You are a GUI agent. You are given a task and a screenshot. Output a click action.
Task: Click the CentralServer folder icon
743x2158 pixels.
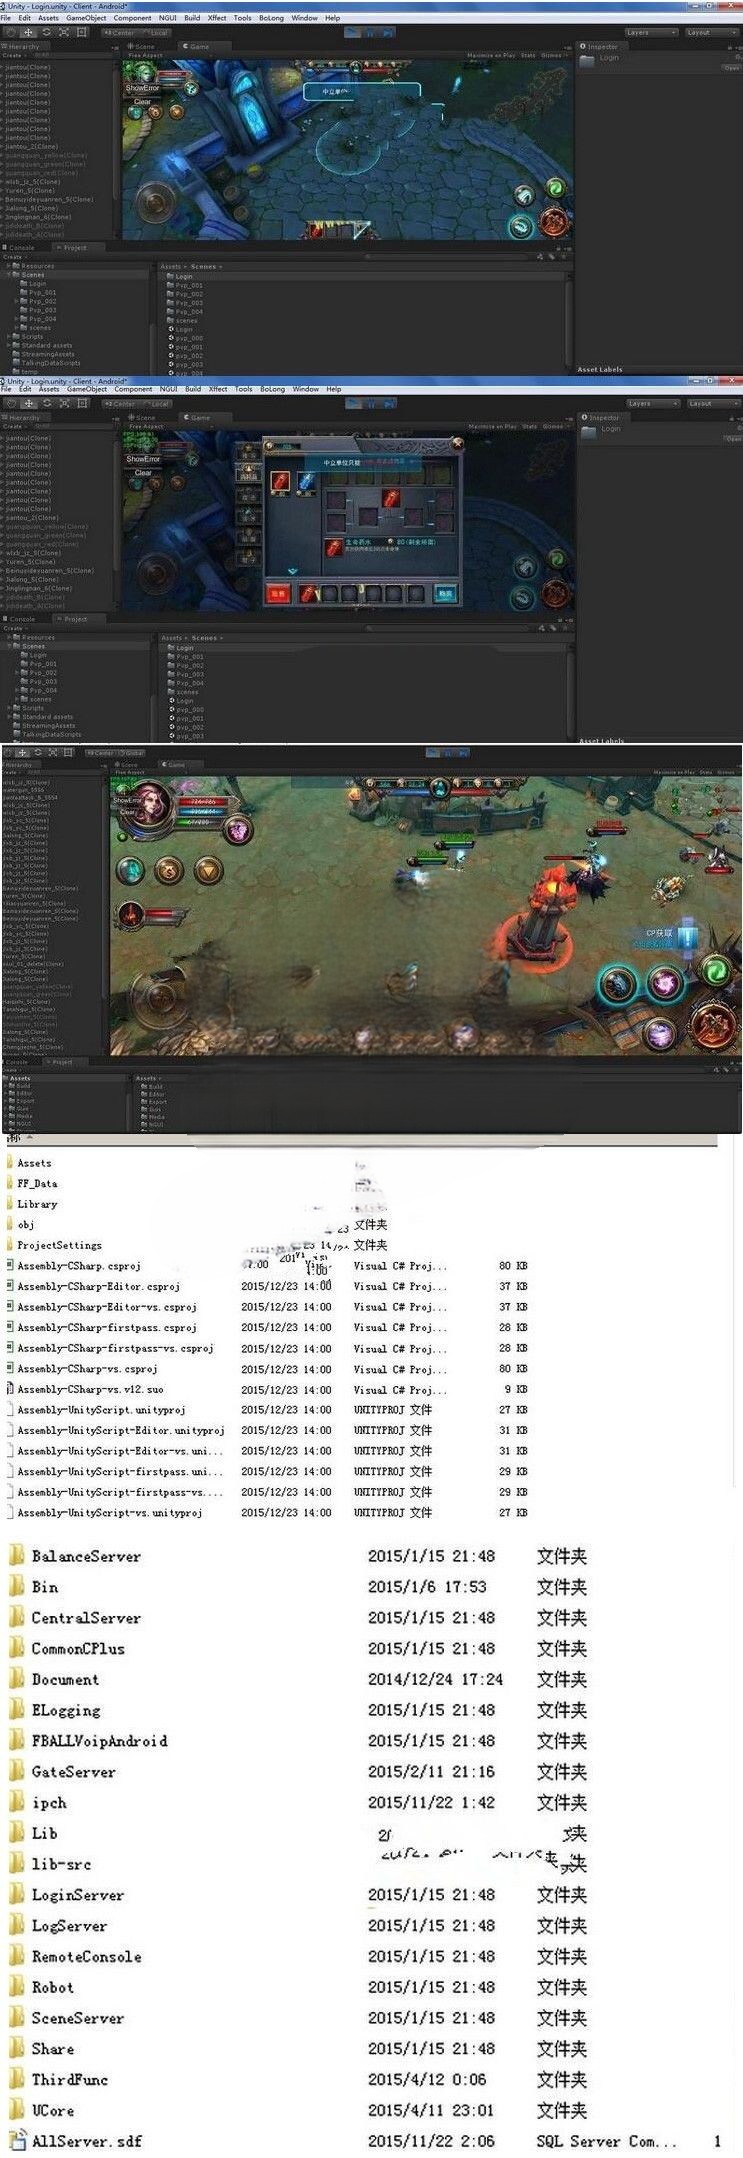17,1617
